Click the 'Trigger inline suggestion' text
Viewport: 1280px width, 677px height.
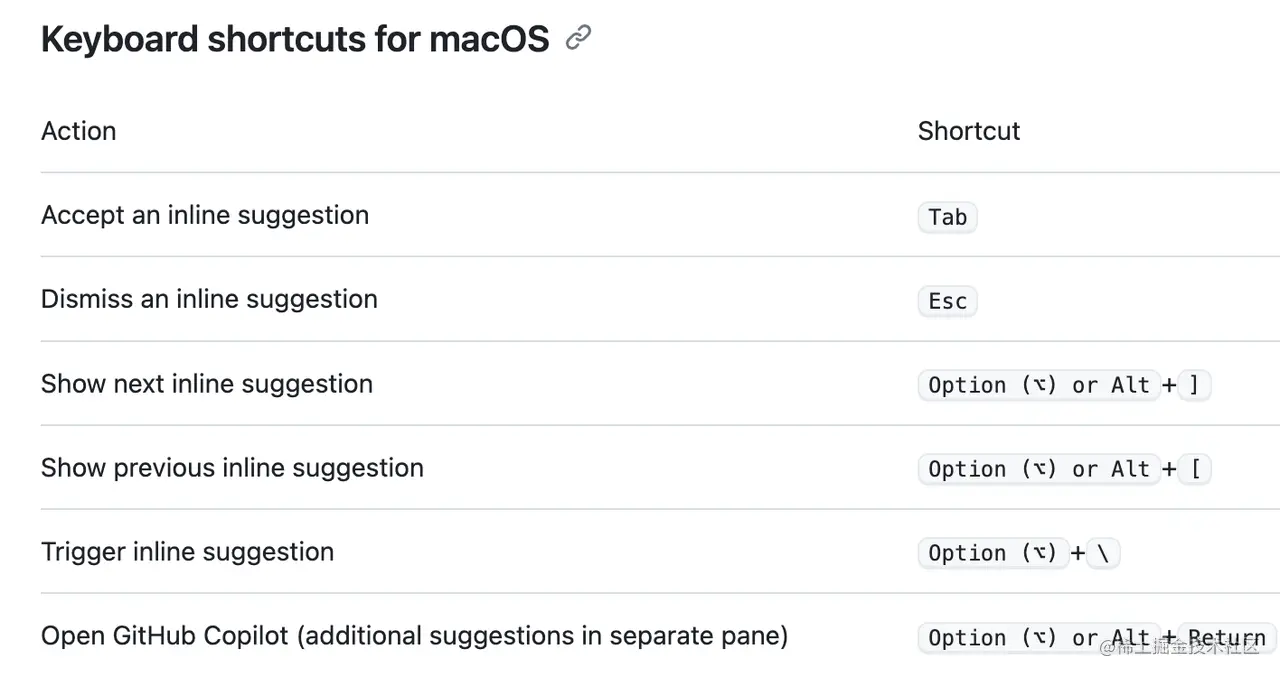[187, 552]
